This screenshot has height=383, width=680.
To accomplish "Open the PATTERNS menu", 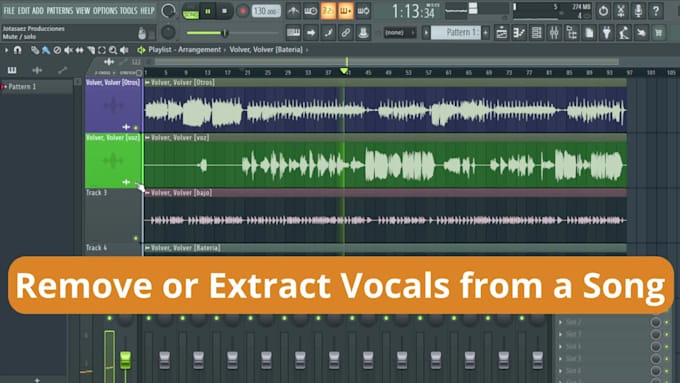I will click(x=59, y=10).
